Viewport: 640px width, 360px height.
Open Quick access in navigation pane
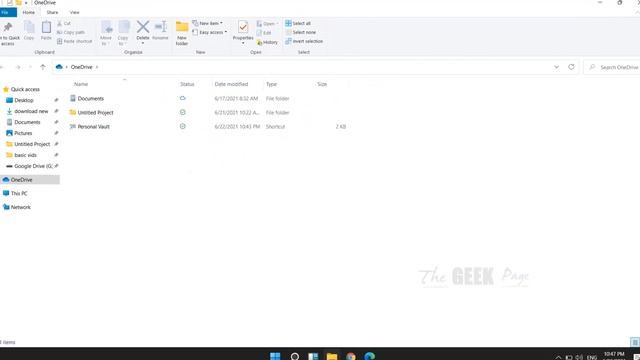click(25, 89)
